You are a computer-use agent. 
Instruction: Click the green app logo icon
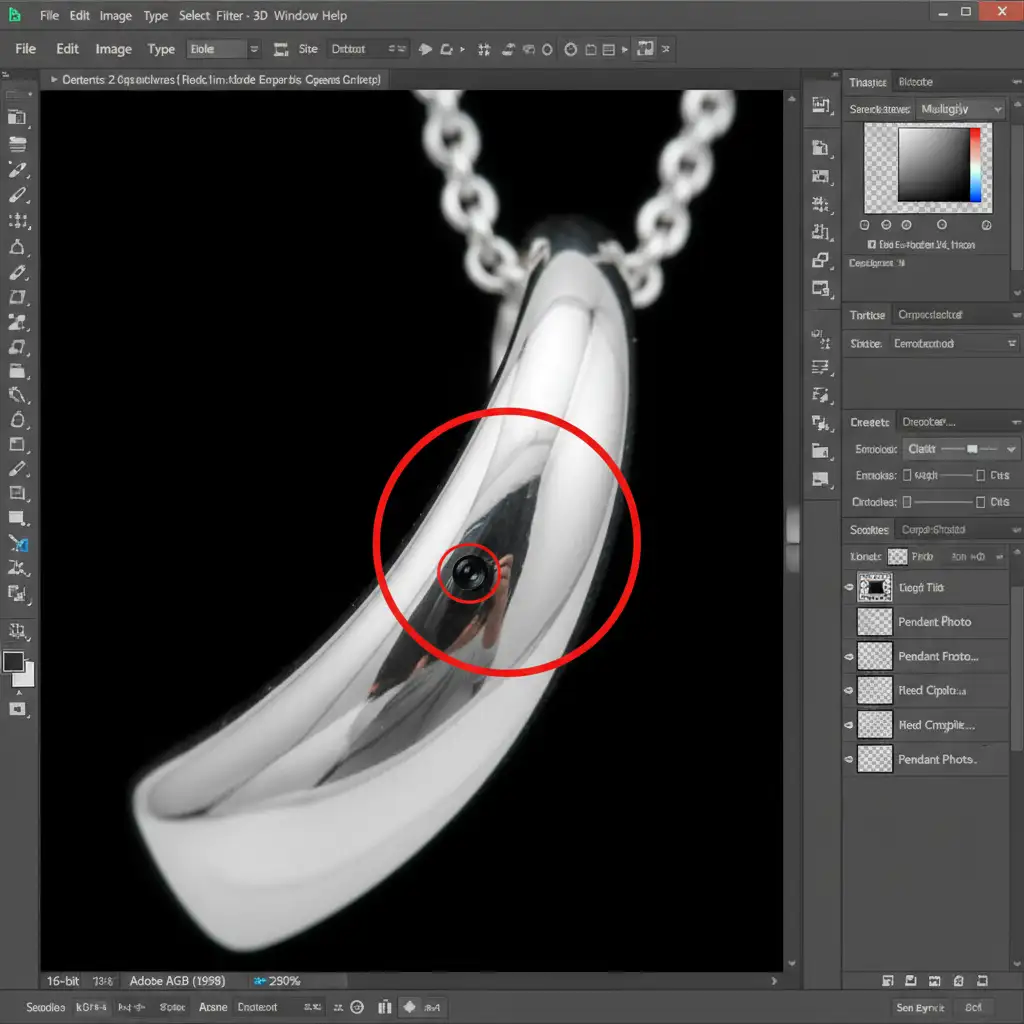point(15,16)
